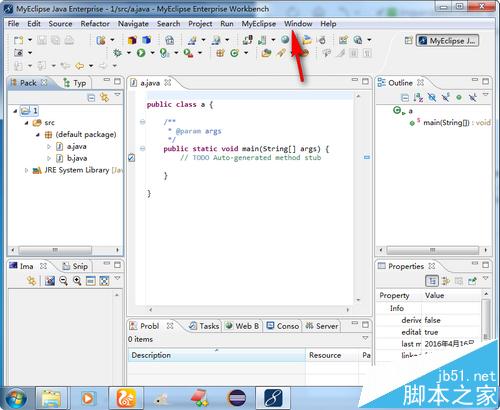Select the (default package) item
Image resolution: width=500 pixels, height=410 pixels.
tap(81, 135)
